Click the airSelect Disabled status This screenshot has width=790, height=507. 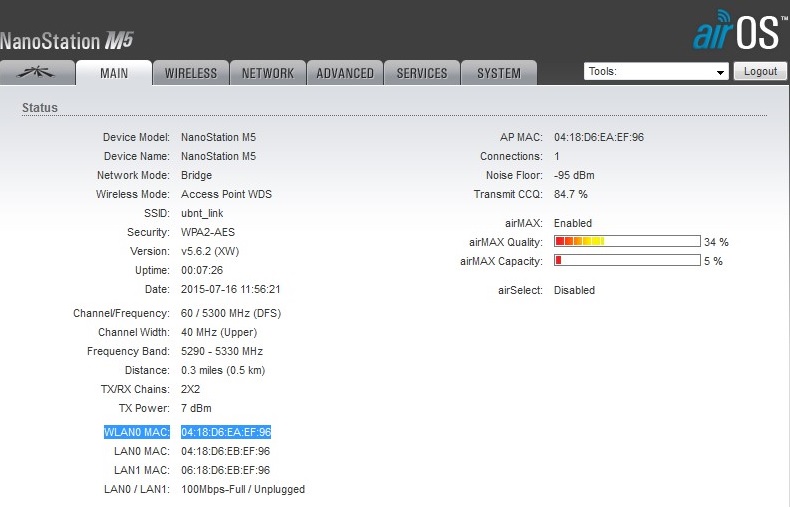click(574, 290)
